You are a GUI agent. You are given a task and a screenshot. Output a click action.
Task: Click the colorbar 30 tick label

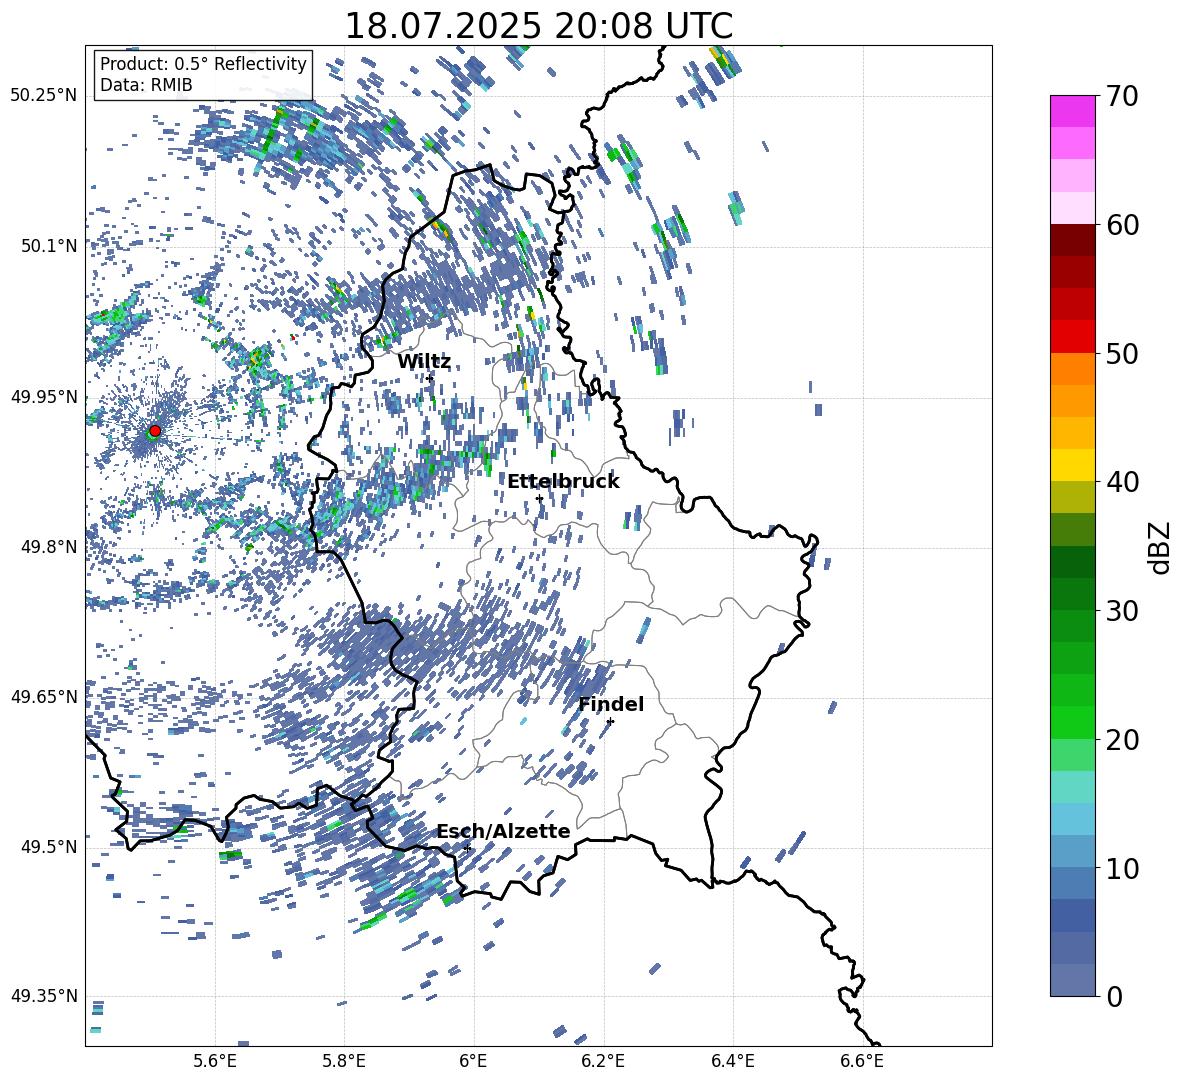pos(1123,611)
